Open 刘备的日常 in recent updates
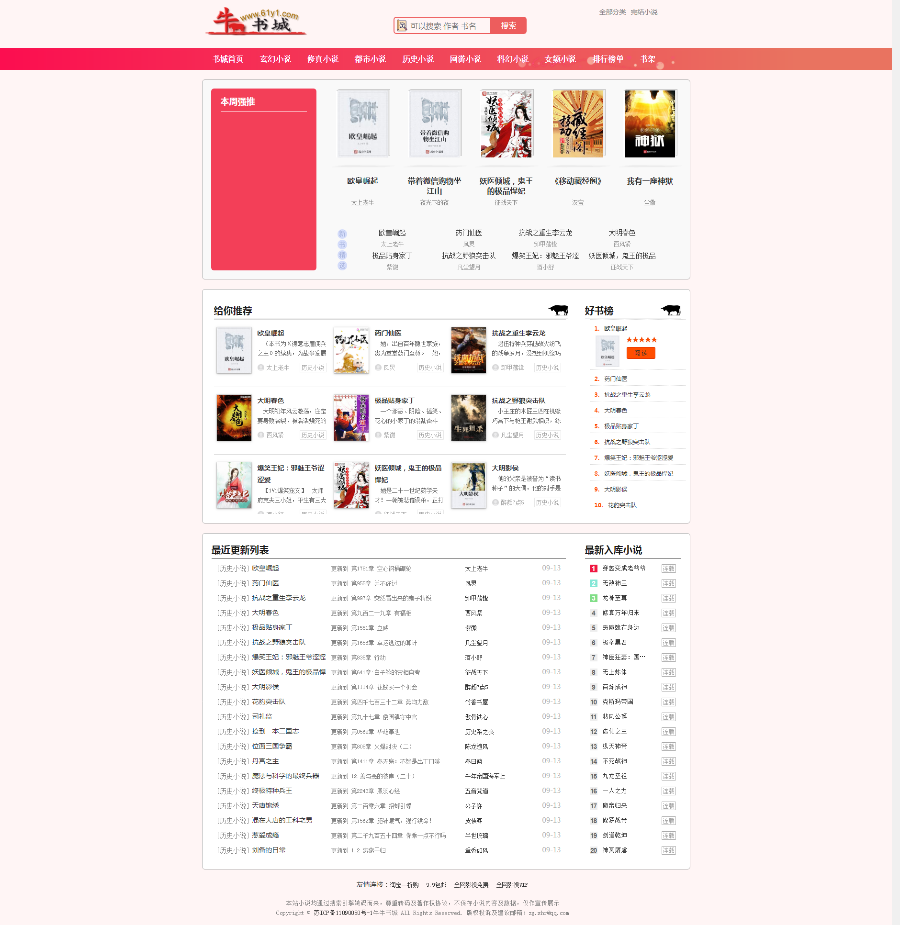The height and width of the screenshot is (925, 900). [269, 850]
